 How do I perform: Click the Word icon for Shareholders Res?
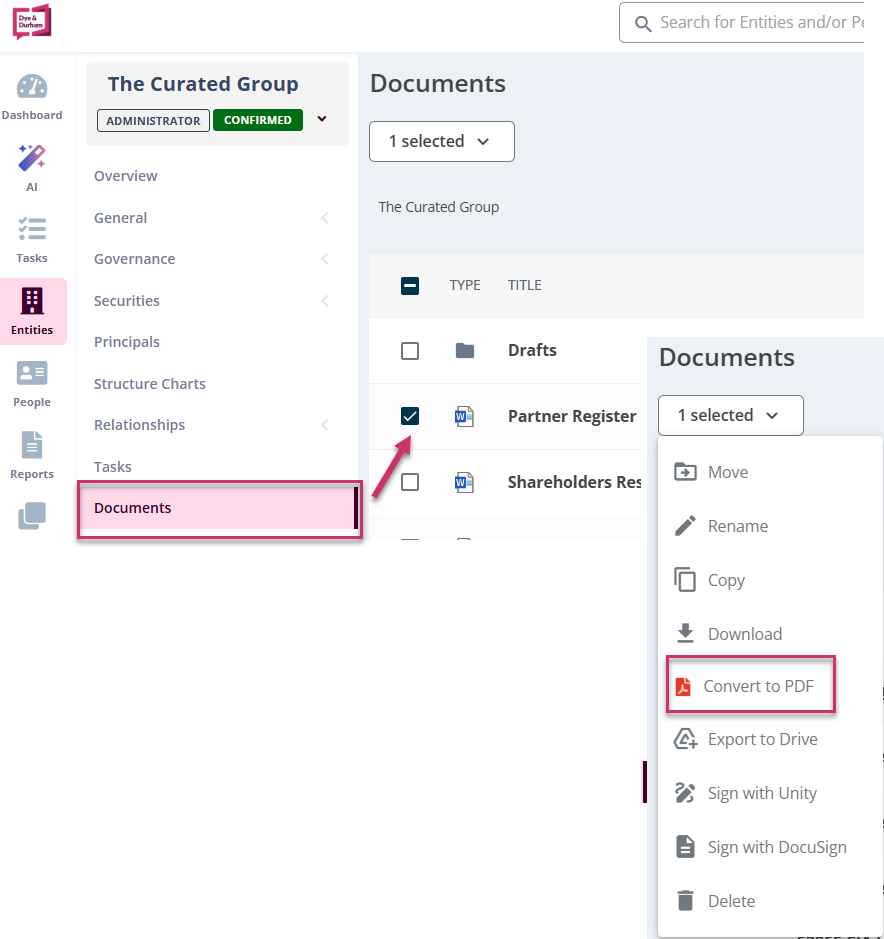tap(464, 482)
